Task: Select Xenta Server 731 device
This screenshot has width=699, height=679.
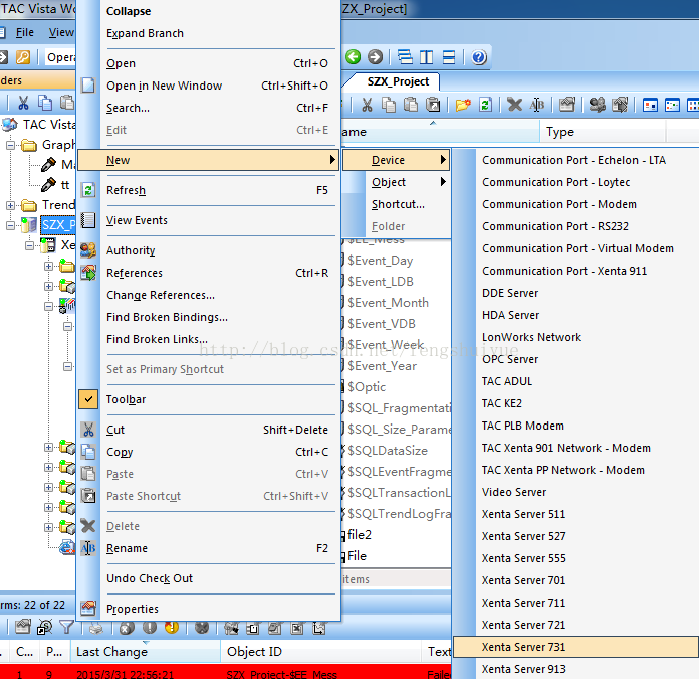Action: coord(575,647)
